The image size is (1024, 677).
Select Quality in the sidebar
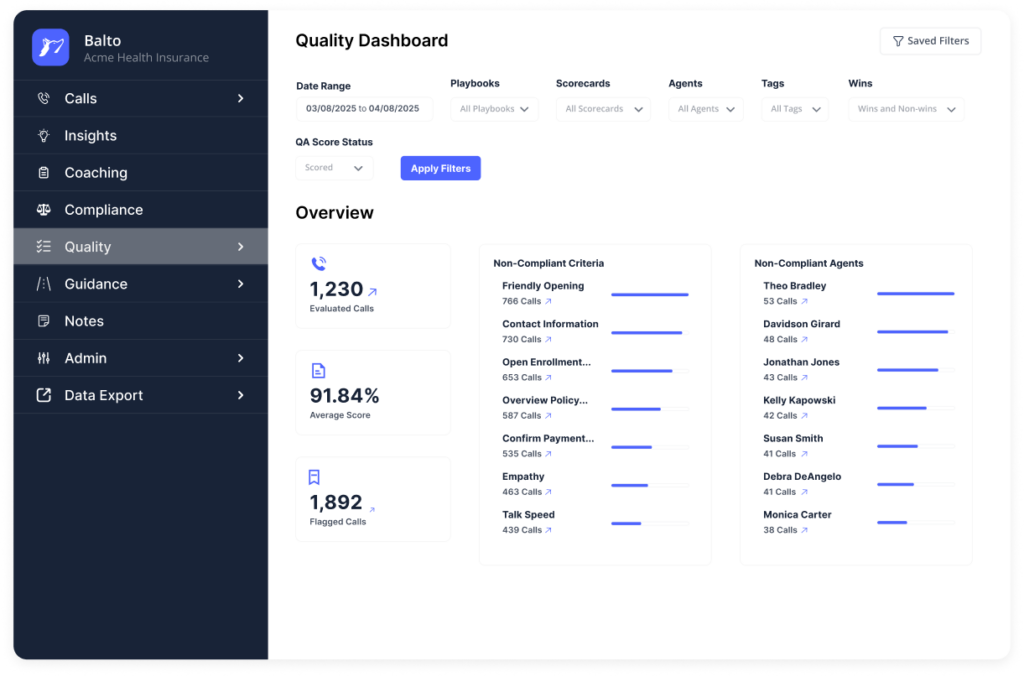coord(88,247)
